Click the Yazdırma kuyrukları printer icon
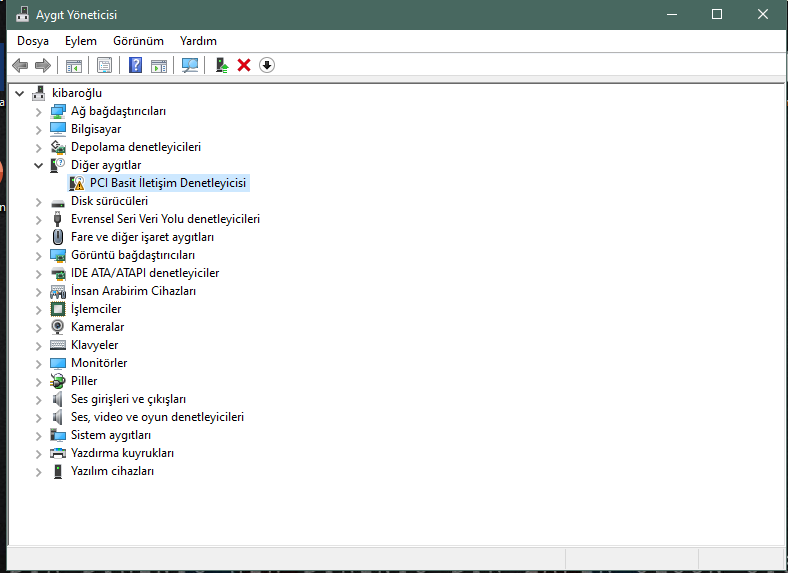Screen dimensions: 788x573 tap(58, 453)
